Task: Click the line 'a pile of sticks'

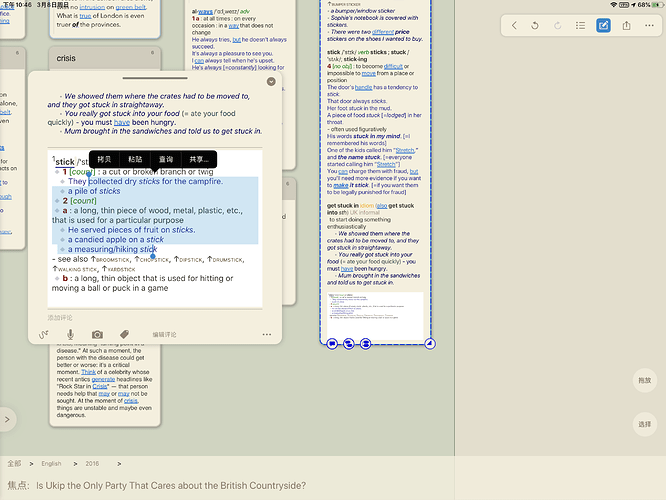Action: (94, 191)
